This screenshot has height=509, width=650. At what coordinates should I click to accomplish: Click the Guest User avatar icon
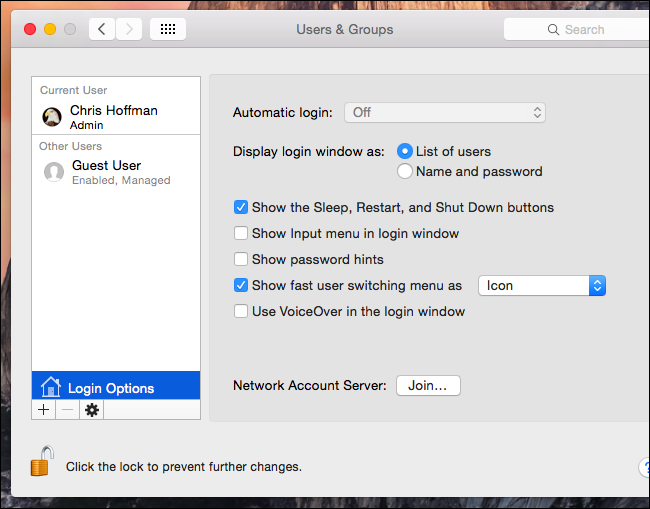[x=54, y=172]
